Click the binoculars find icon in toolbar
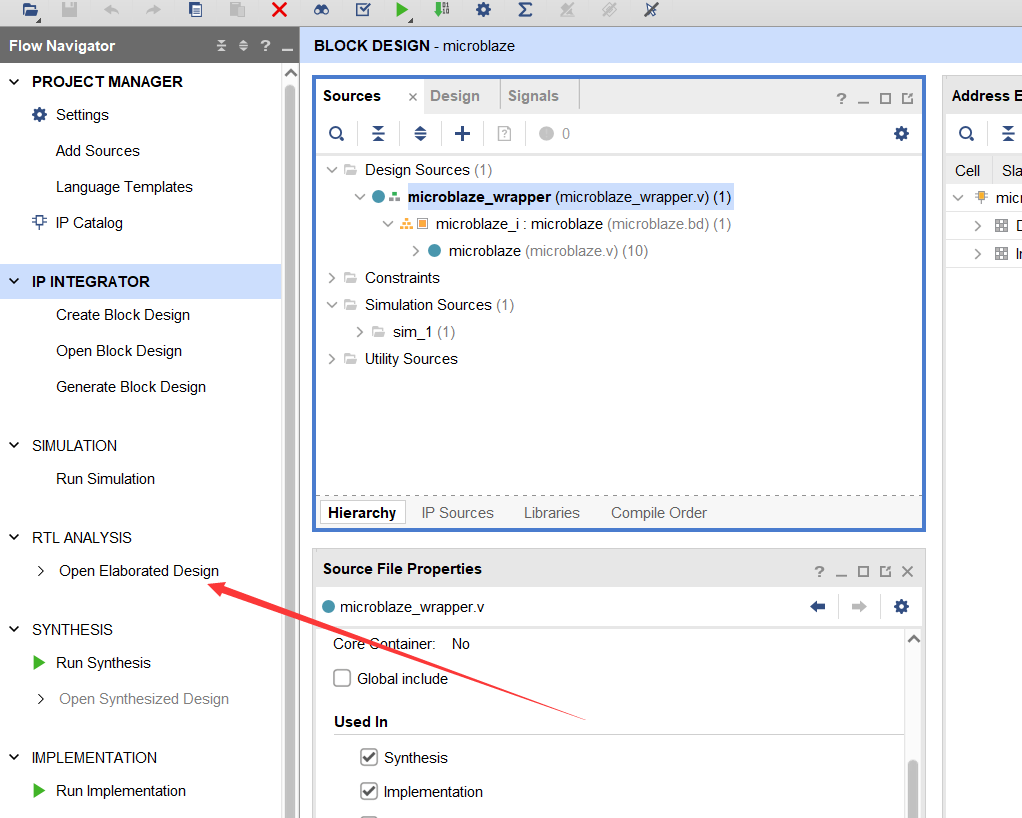The image size is (1022, 818). pyautogui.click(x=321, y=10)
